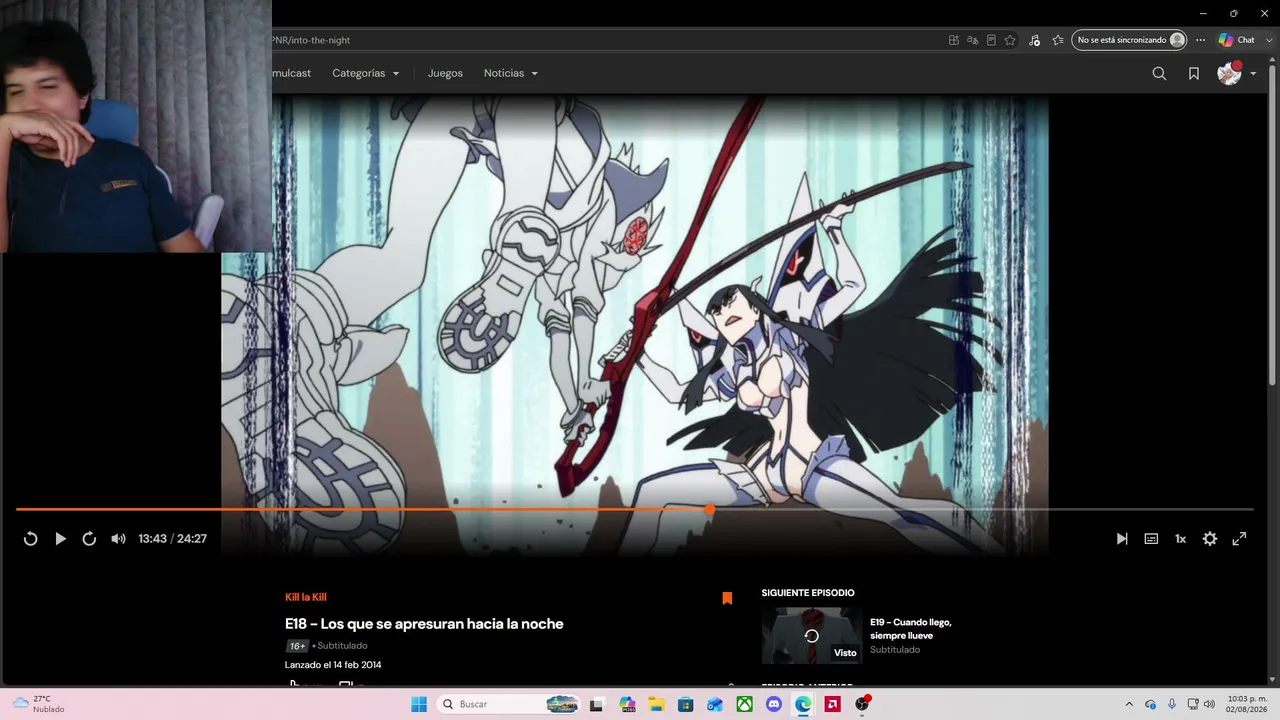Open Outlook from the taskbar

coord(715,704)
